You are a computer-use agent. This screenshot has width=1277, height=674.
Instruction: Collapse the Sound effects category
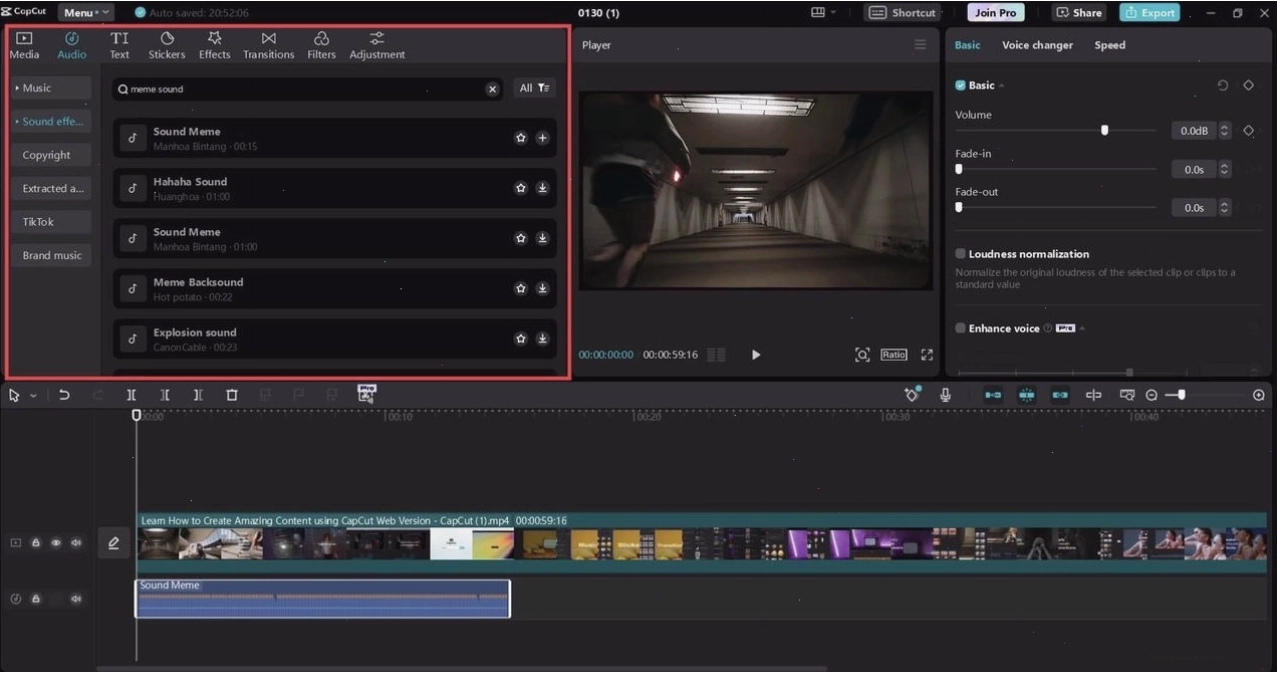pyautogui.click(x=52, y=121)
